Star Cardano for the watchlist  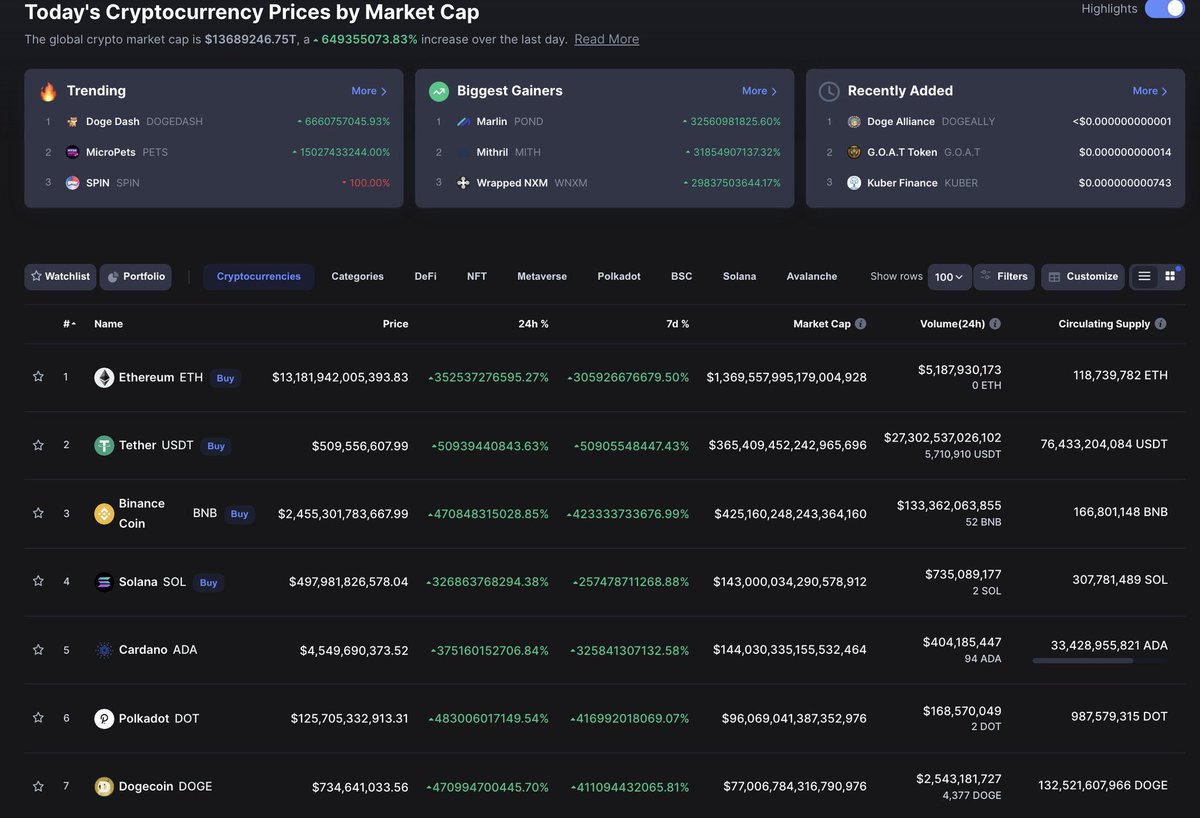(38, 650)
